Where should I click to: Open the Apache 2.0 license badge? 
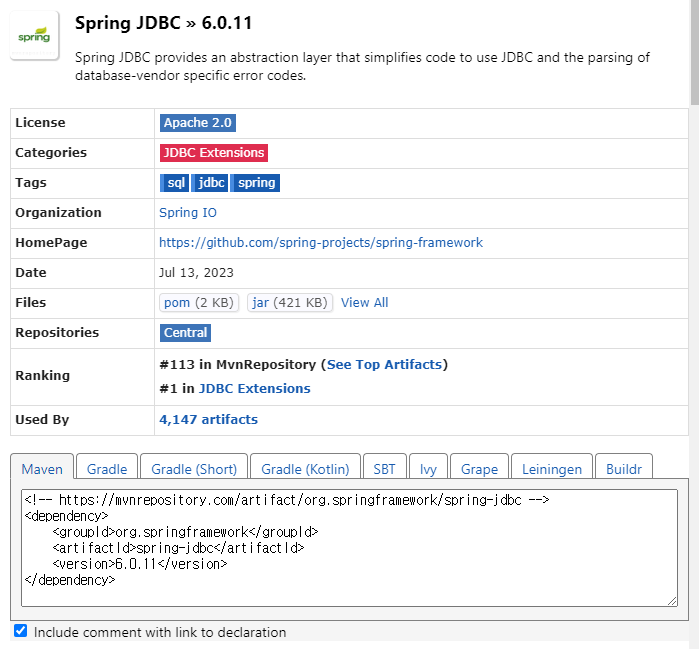pos(197,123)
